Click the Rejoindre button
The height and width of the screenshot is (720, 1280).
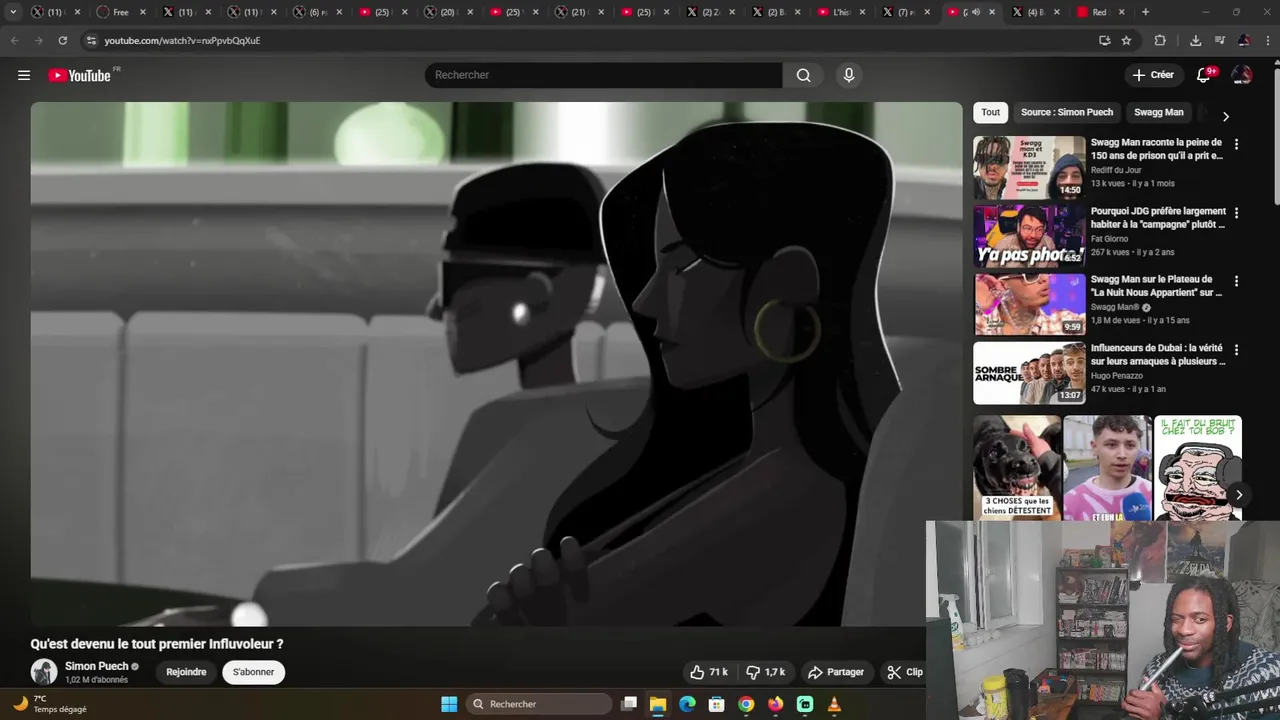(186, 672)
